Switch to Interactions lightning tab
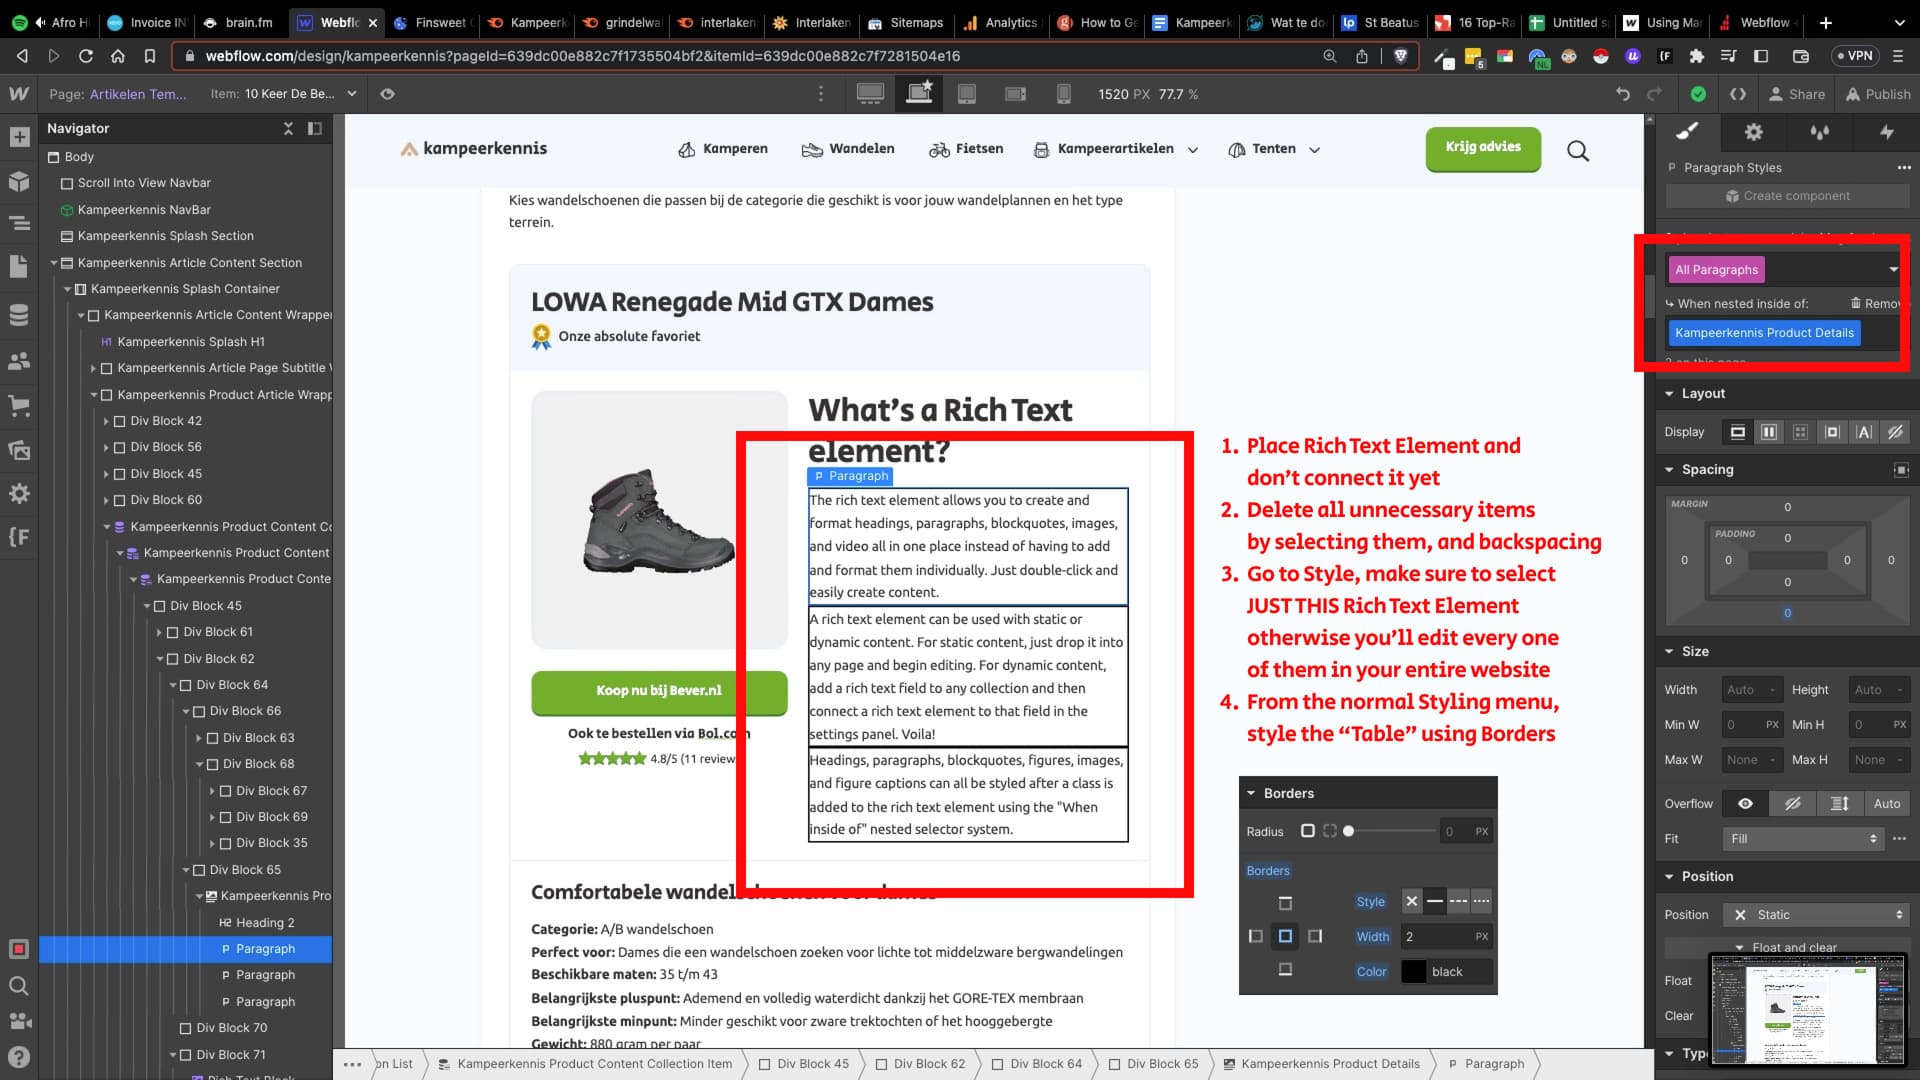The width and height of the screenshot is (1920, 1080). point(1886,132)
